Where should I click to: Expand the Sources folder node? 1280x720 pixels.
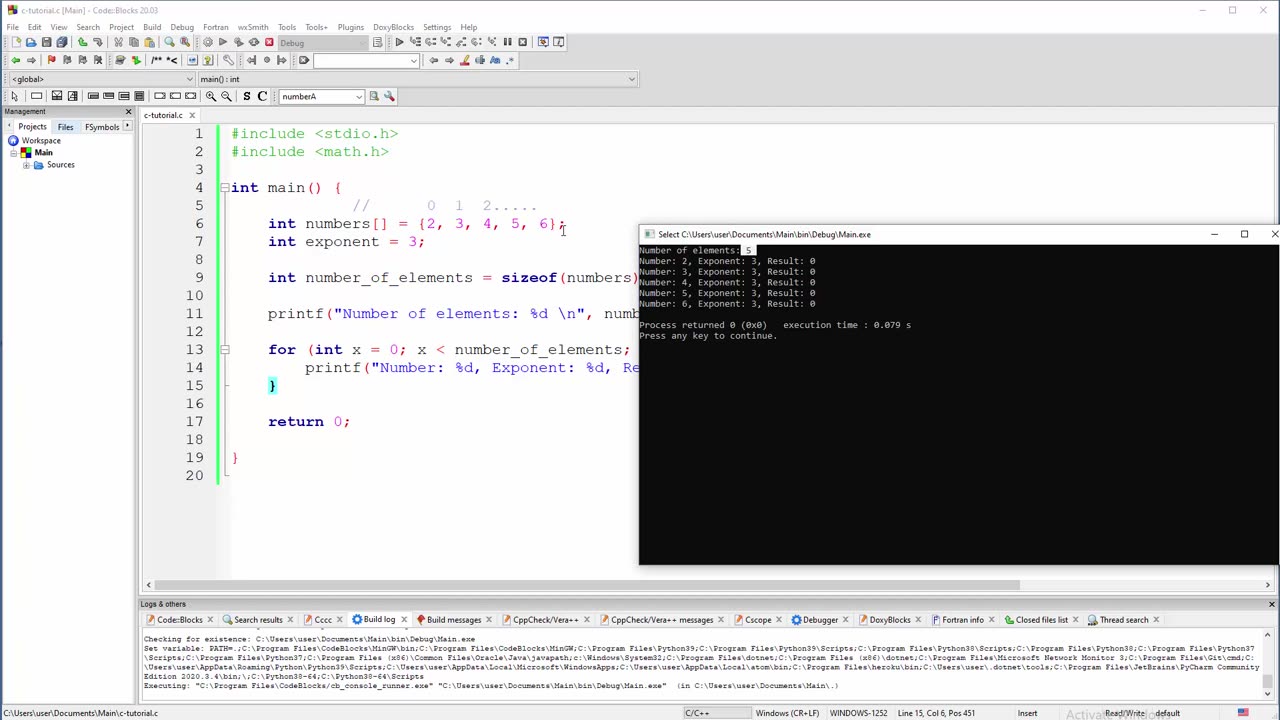point(26,165)
